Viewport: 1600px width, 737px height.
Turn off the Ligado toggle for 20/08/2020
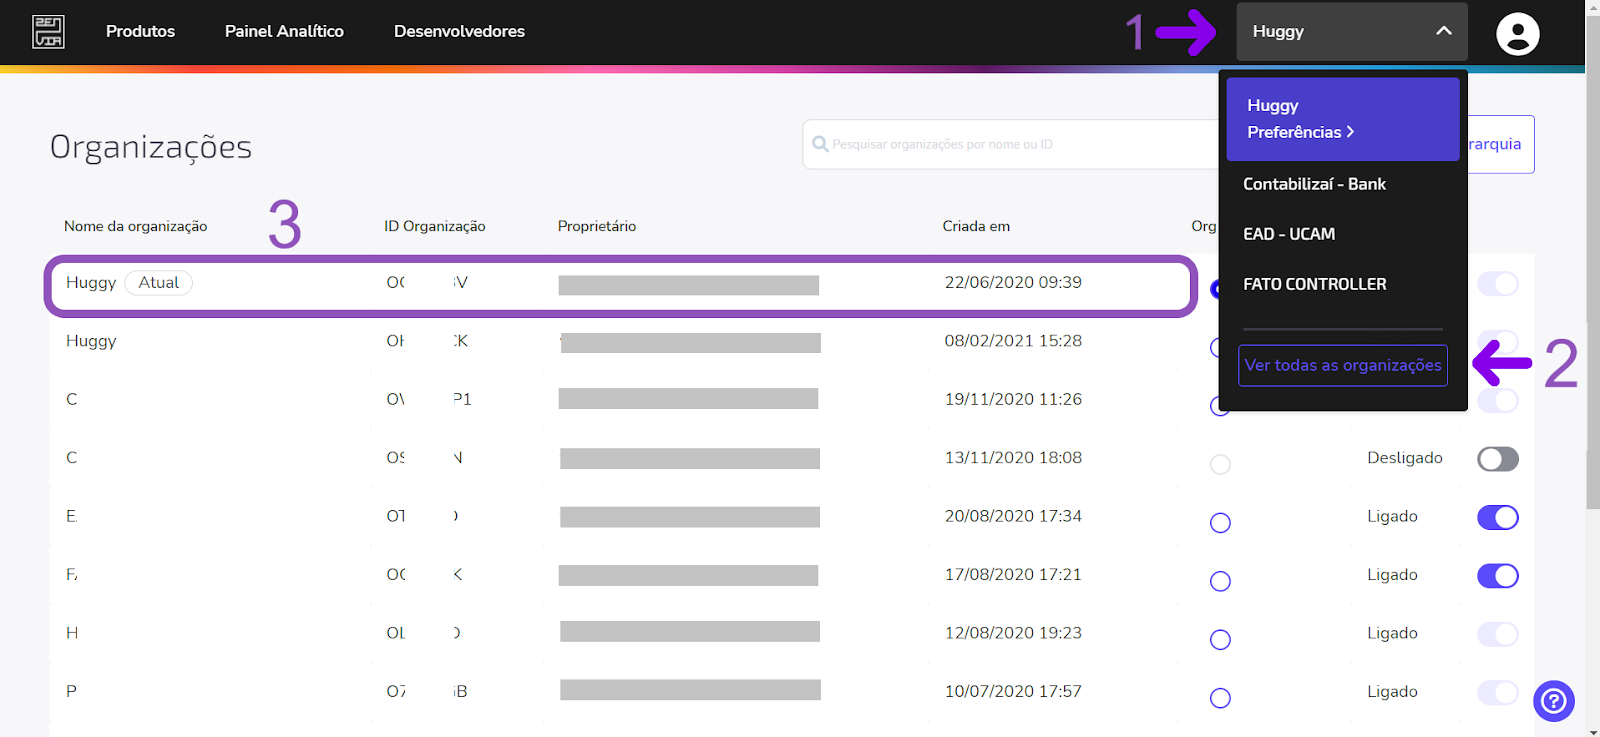point(1498,517)
